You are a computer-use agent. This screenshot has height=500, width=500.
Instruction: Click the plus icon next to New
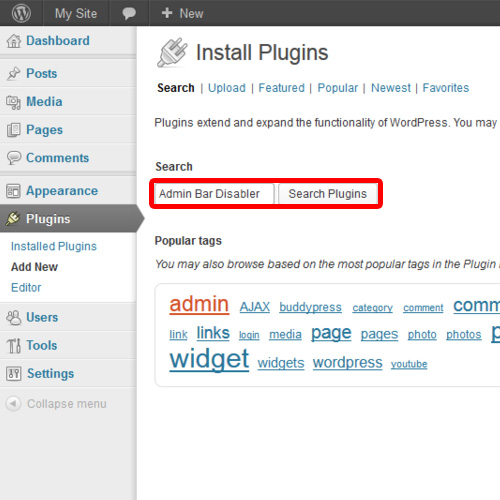167,13
